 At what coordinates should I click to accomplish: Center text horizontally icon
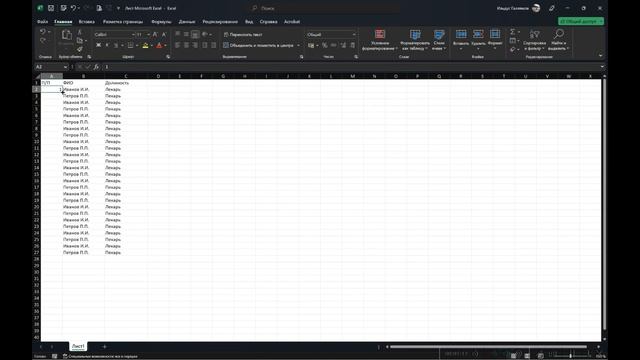187,45
